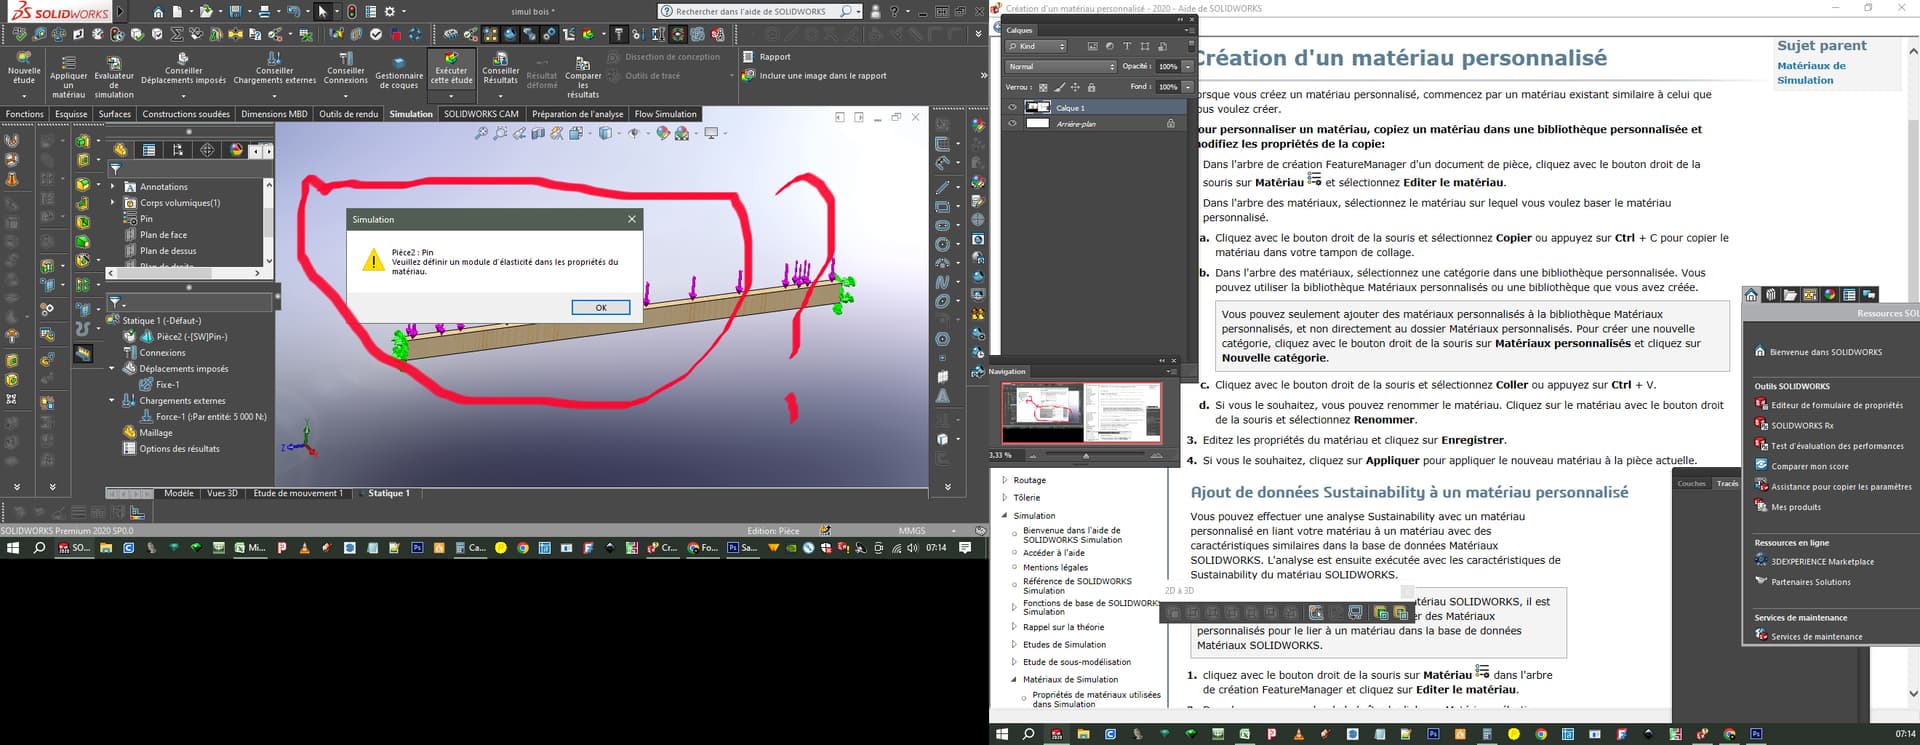1920x745 pixels.
Task: Click the Rapport icon in ribbon
Action: click(749, 57)
